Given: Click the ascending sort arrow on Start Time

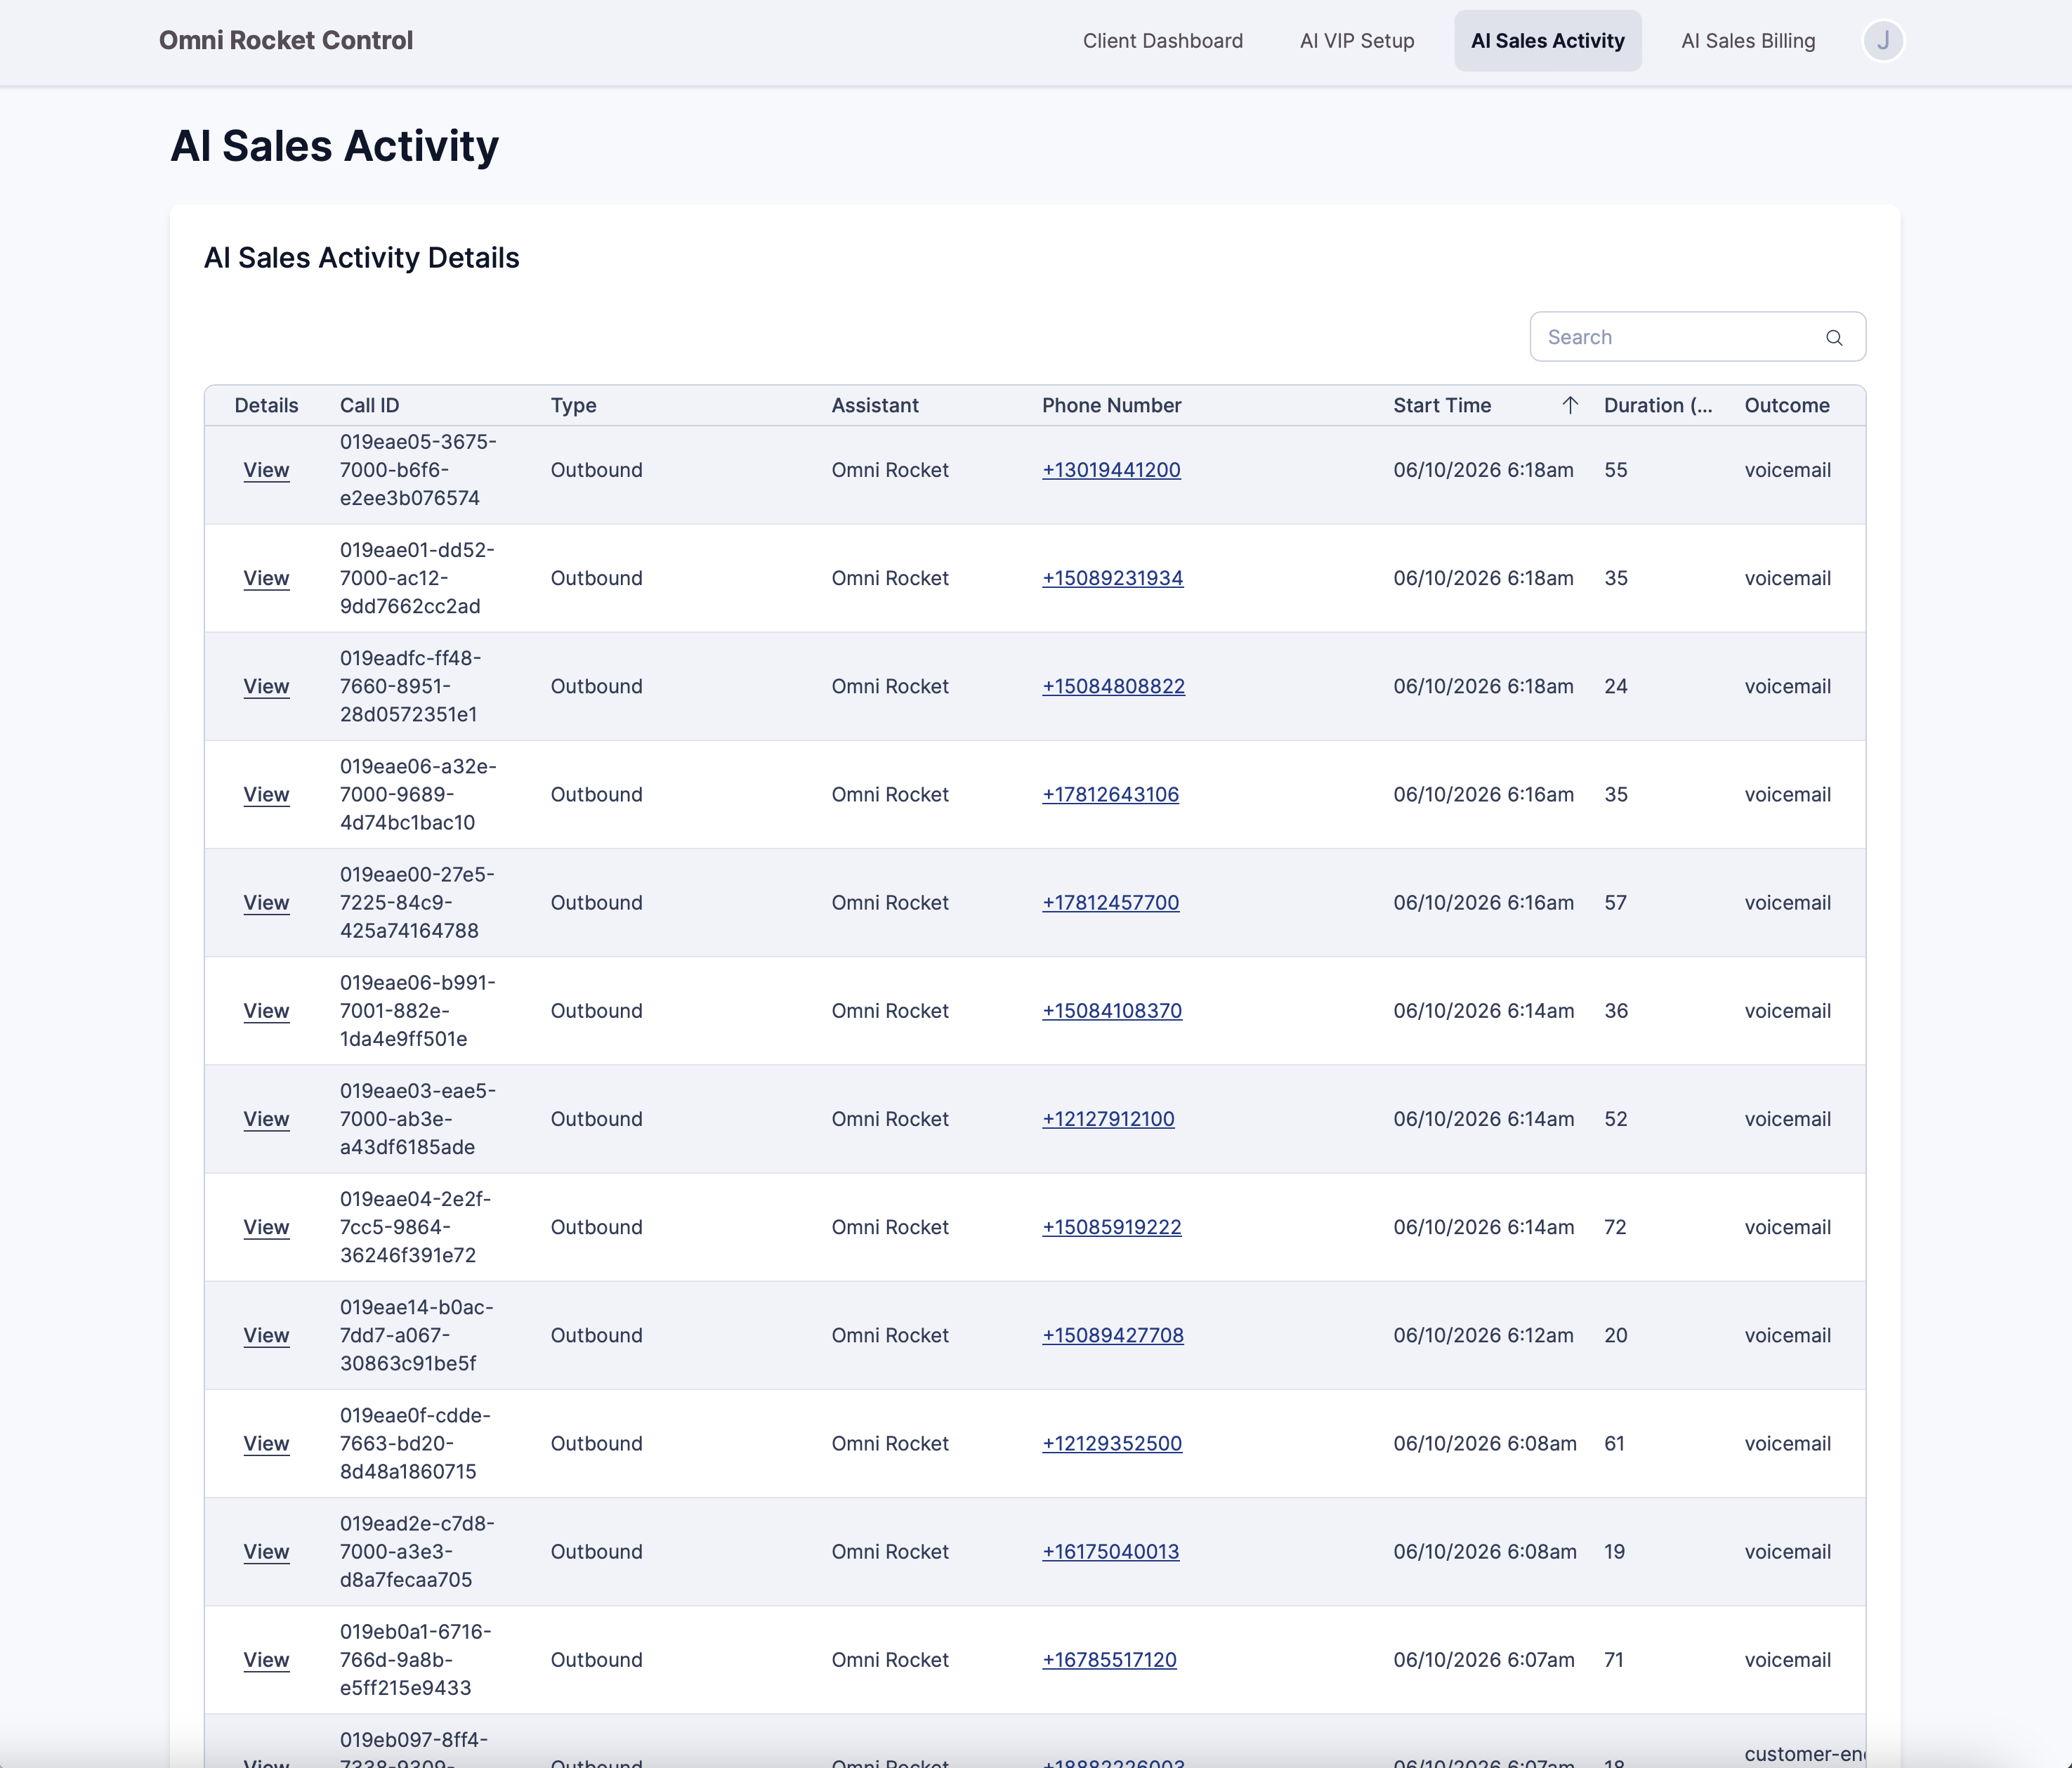Looking at the screenshot, I should tap(1570, 405).
